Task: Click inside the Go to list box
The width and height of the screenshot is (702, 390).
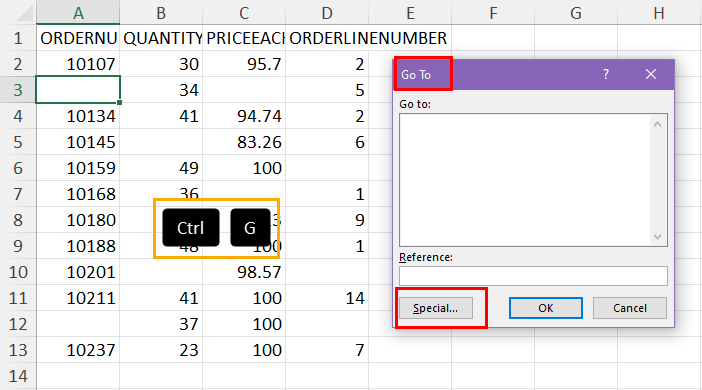Action: [x=525, y=180]
